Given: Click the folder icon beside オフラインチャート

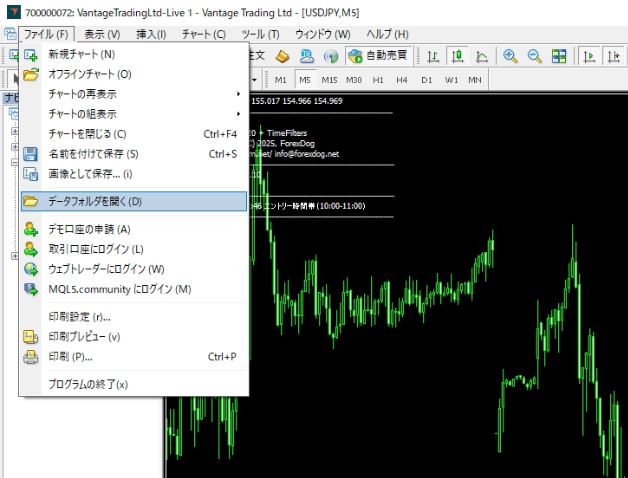Looking at the screenshot, I should [x=31, y=75].
